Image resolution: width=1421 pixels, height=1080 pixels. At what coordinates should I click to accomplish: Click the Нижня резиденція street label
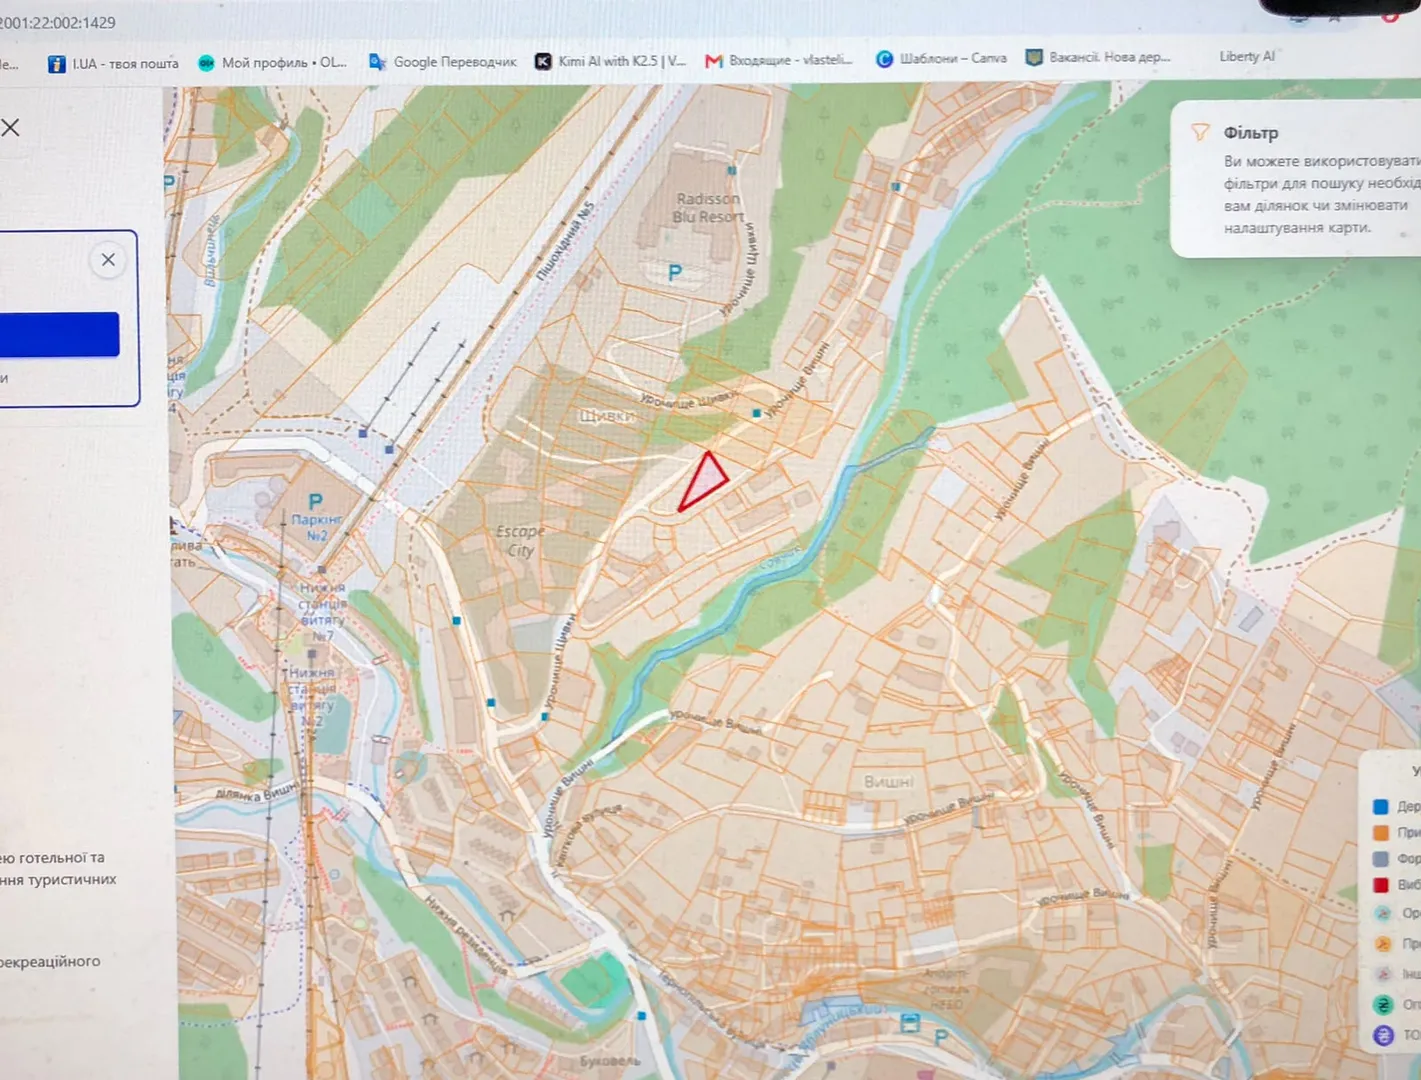tap(465, 935)
